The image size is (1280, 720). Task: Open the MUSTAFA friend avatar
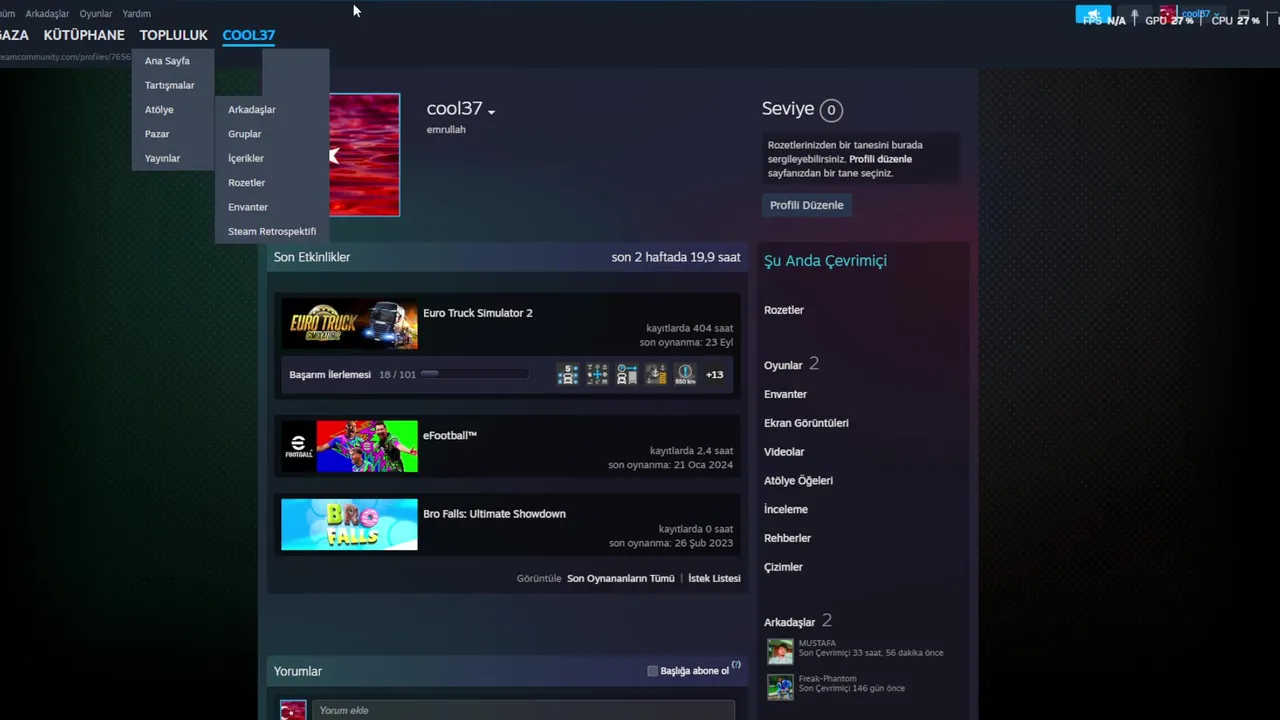click(780, 652)
